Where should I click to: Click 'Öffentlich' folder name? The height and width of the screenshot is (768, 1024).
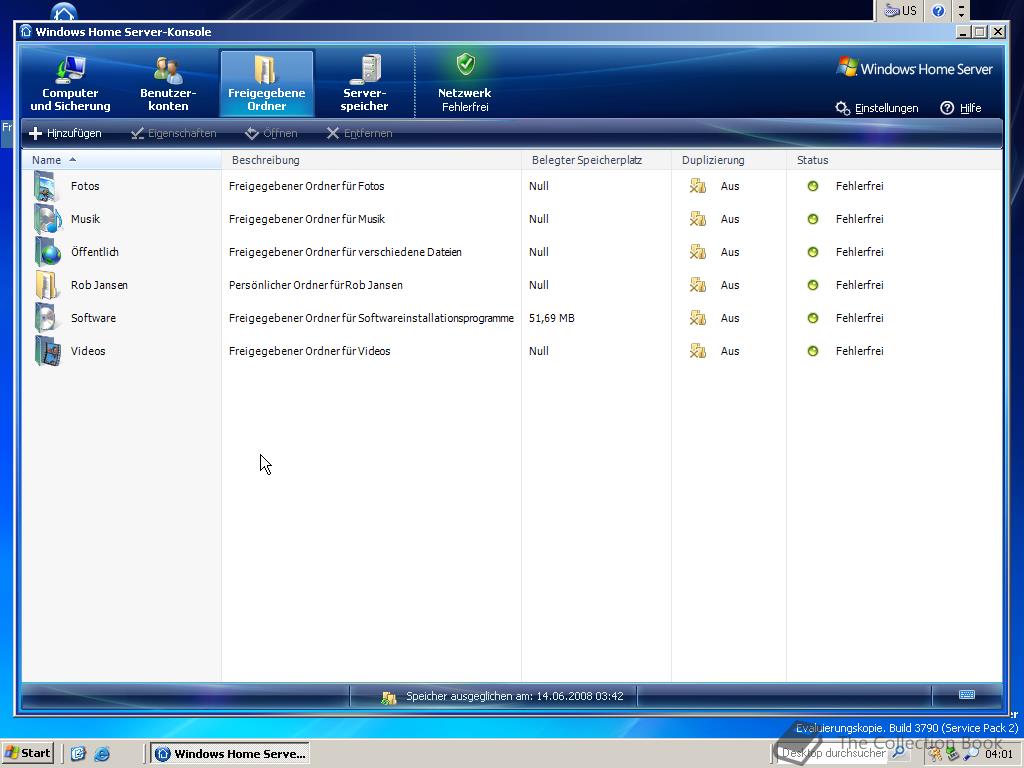point(95,252)
